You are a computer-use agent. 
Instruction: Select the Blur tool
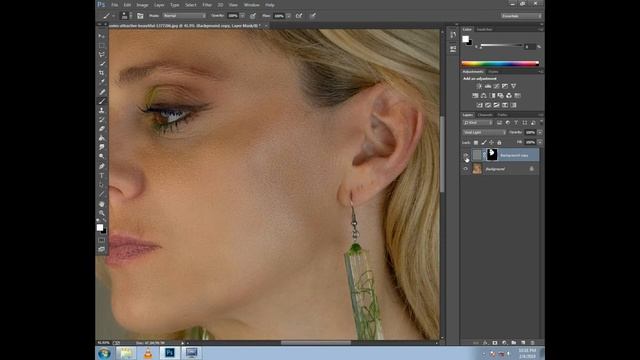102,147
